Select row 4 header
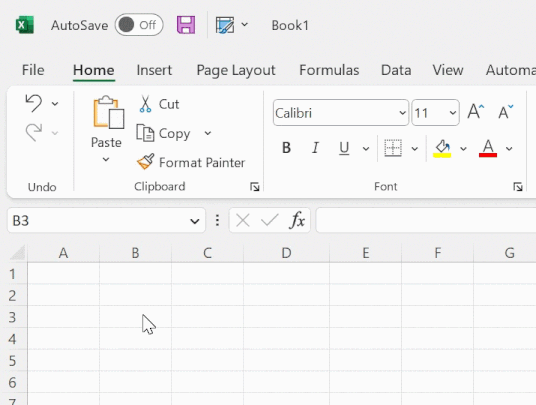 pos(13,339)
